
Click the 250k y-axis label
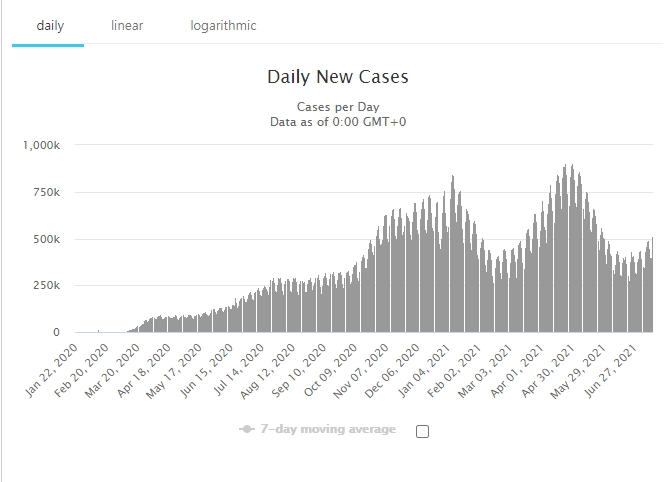tap(46, 286)
